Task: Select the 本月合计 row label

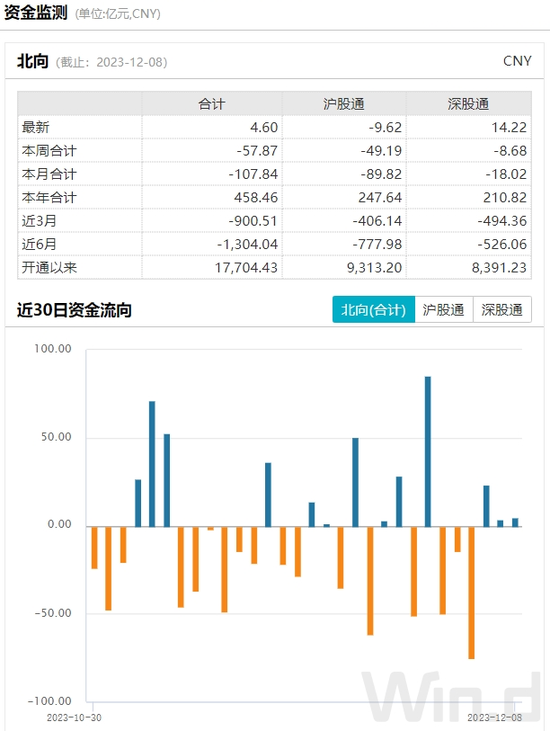Action: pyautogui.click(x=49, y=174)
